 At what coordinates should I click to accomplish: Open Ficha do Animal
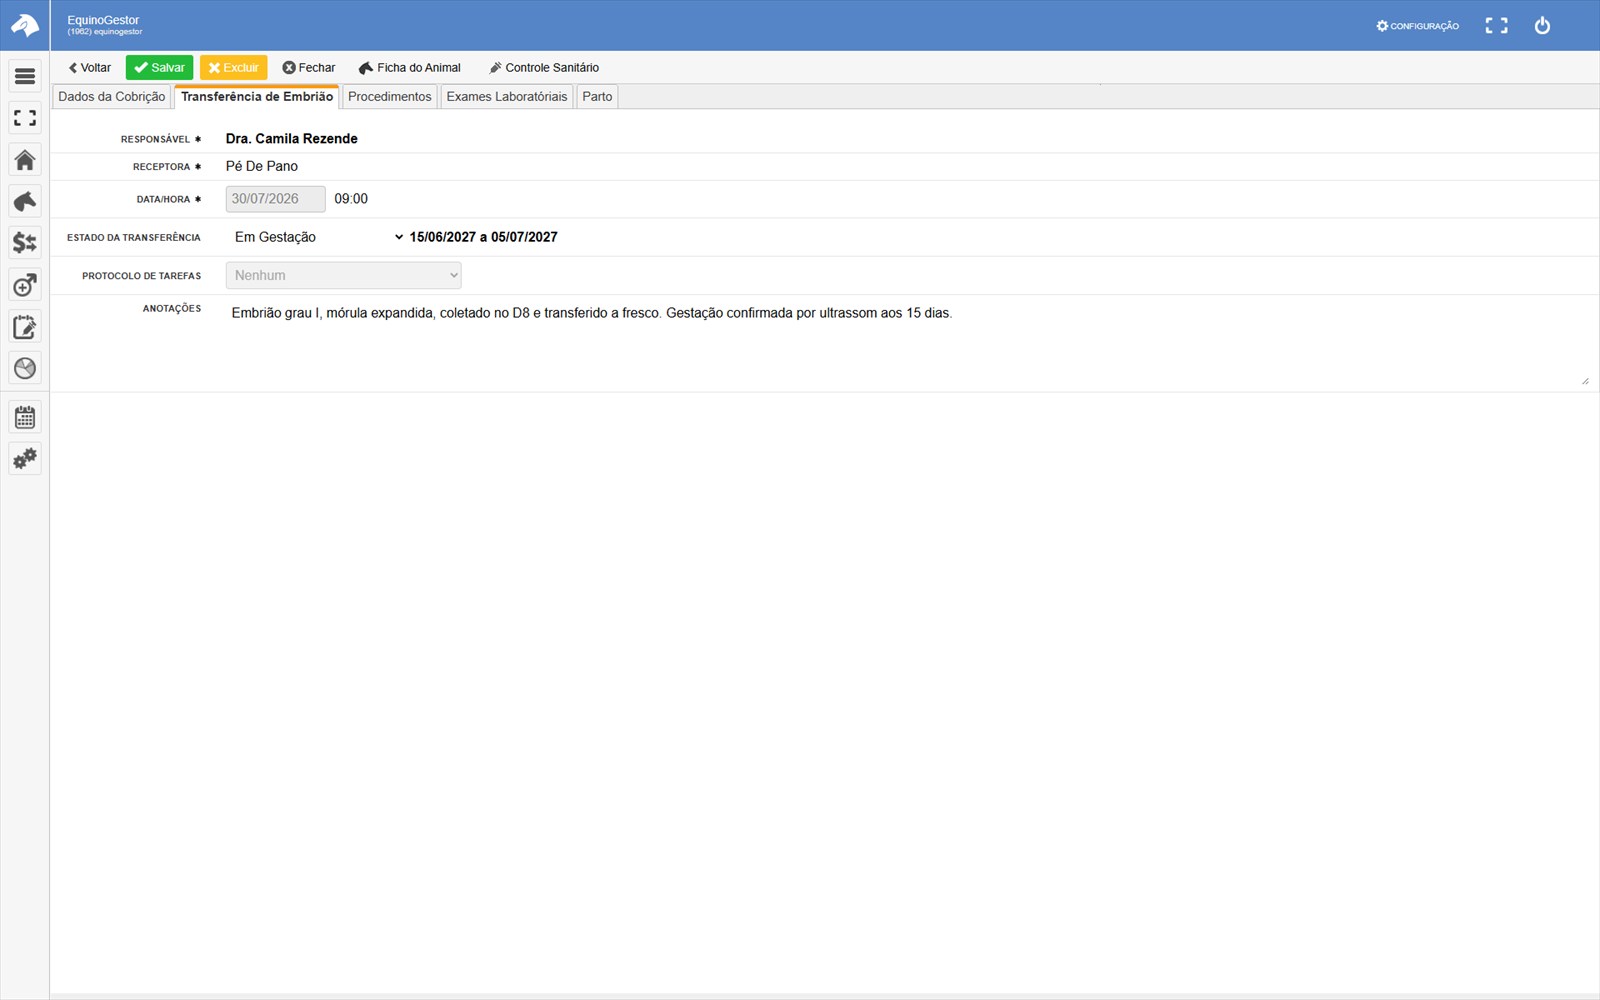click(410, 68)
